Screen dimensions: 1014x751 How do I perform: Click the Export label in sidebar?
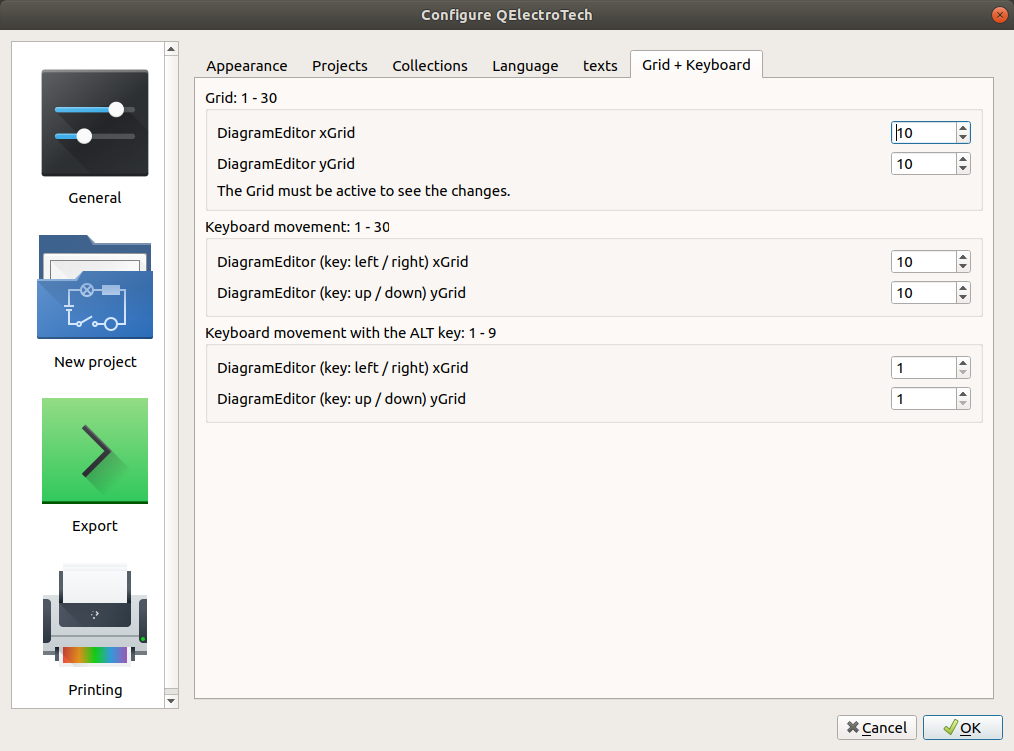click(x=95, y=526)
